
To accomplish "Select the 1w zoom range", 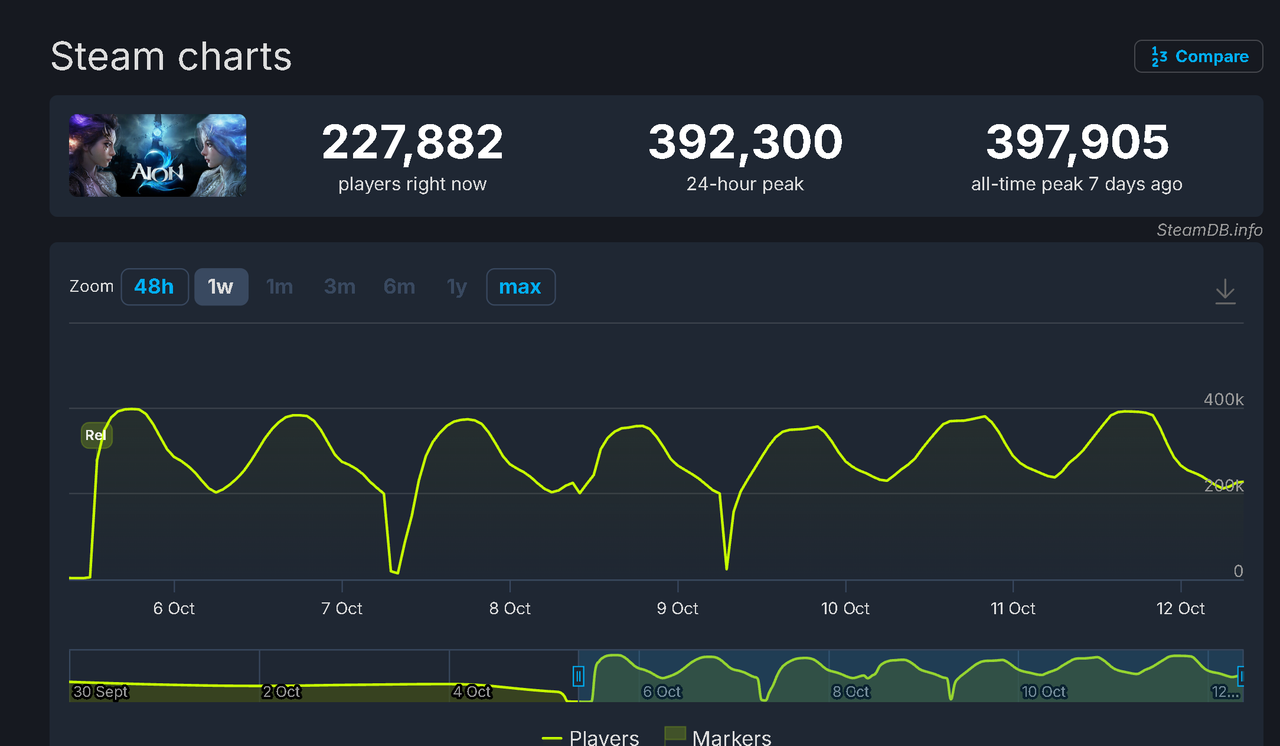I will 221,287.
